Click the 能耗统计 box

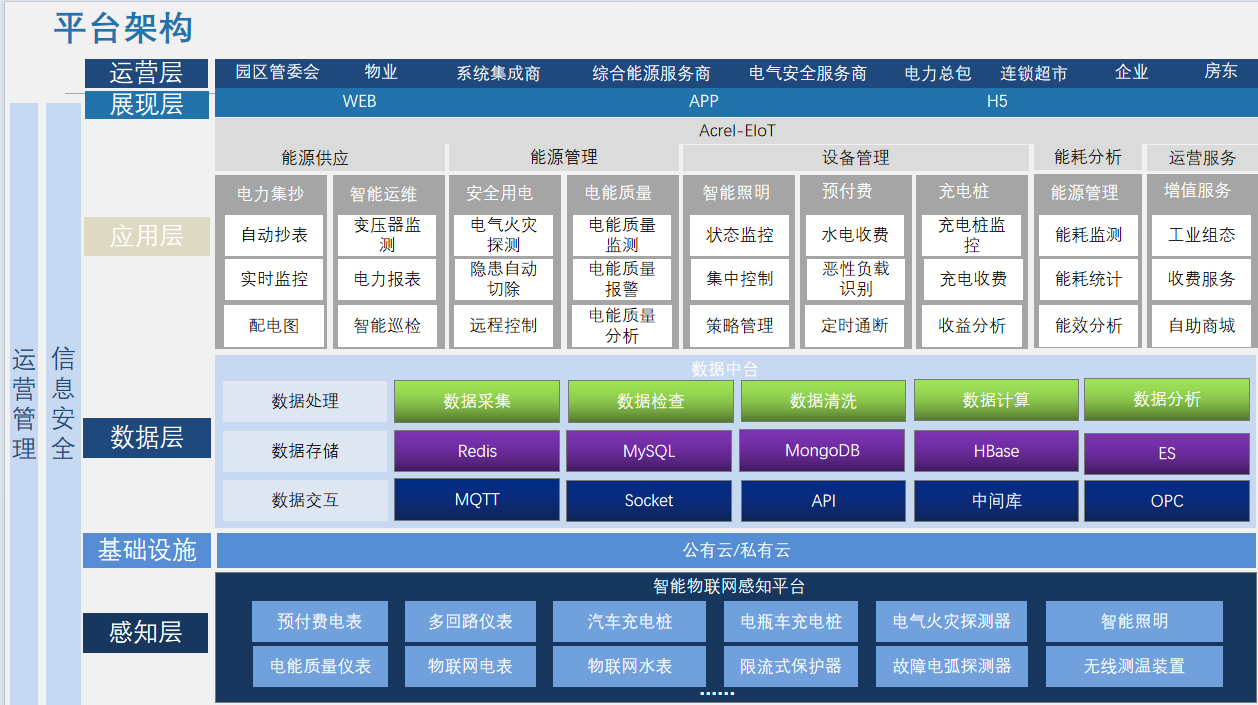pyautogui.click(x=1088, y=279)
